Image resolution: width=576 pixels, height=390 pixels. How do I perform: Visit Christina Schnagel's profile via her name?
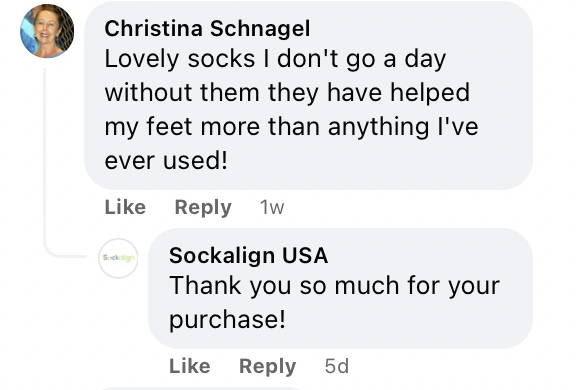coord(207,28)
